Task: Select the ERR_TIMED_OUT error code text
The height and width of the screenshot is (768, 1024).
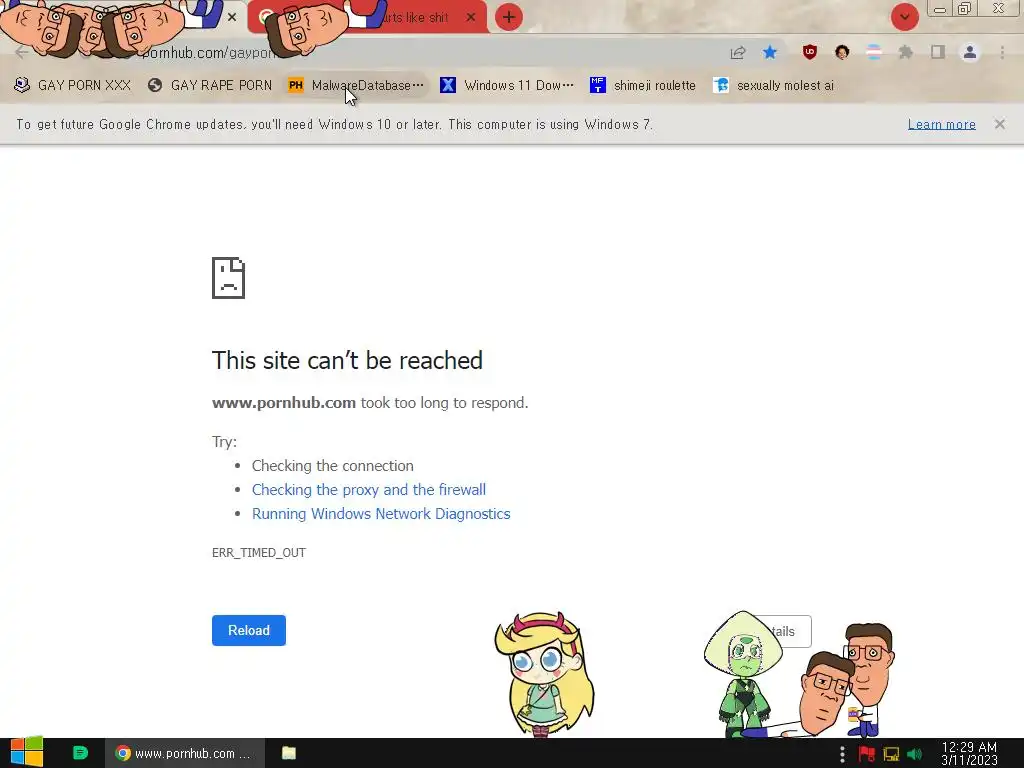Action: pyautogui.click(x=259, y=552)
